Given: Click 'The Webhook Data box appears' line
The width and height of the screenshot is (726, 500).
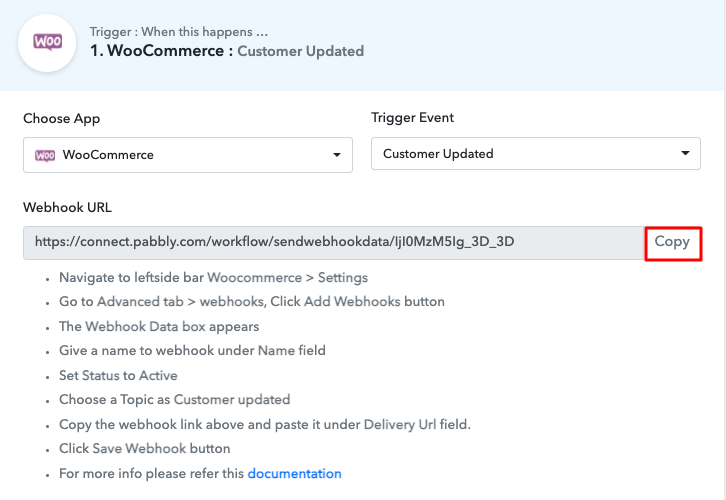Looking at the screenshot, I should point(159,327).
